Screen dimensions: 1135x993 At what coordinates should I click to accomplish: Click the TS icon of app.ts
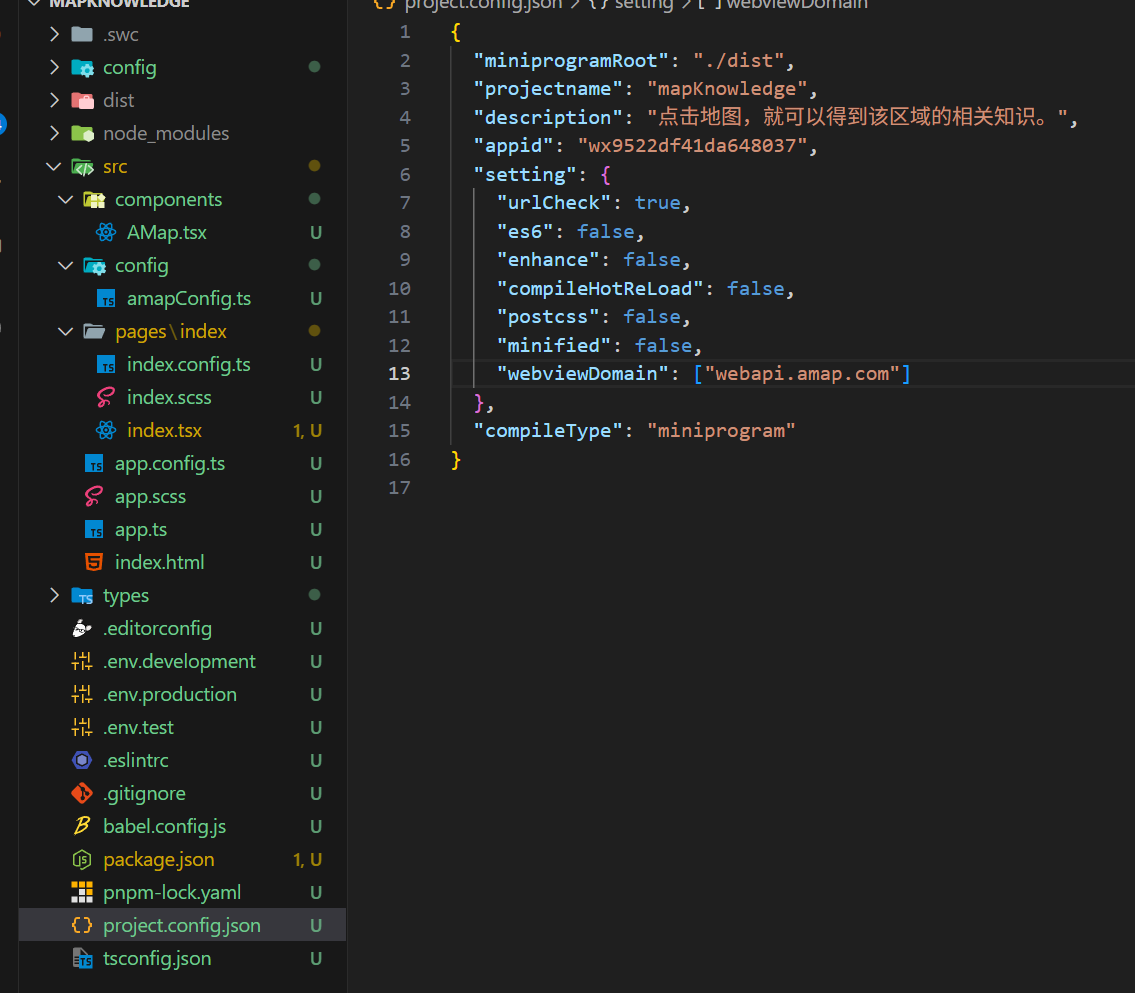(94, 529)
